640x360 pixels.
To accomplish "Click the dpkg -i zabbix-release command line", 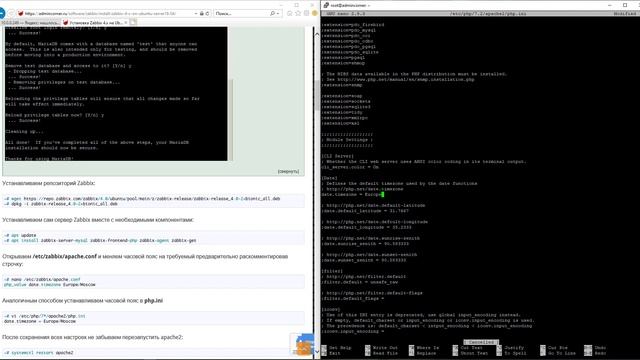I will pos(61,204).
